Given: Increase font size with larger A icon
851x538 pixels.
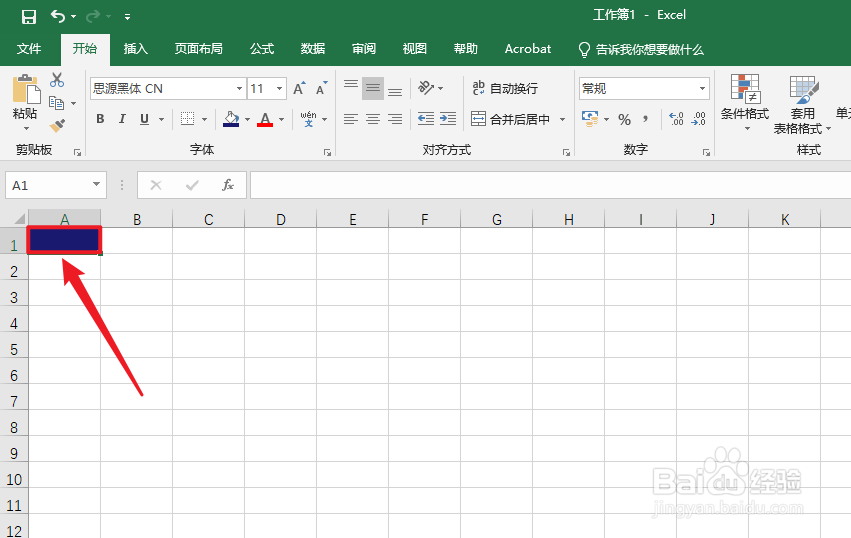Looking at the screenshot, I should pos(299,88).
